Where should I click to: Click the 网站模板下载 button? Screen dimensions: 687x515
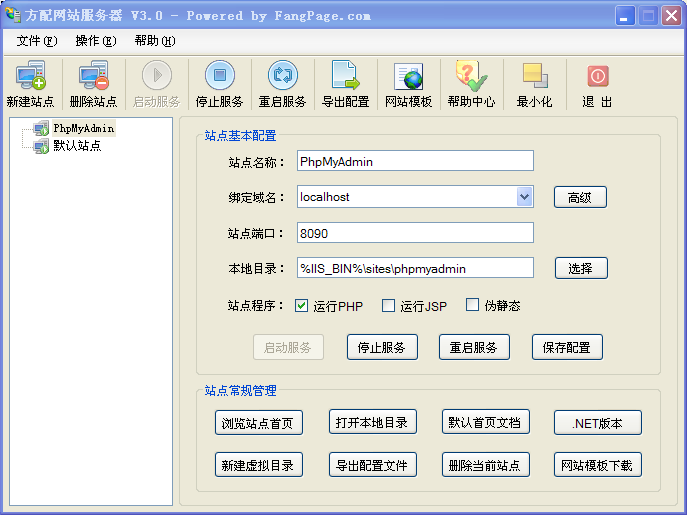[598, 465]
